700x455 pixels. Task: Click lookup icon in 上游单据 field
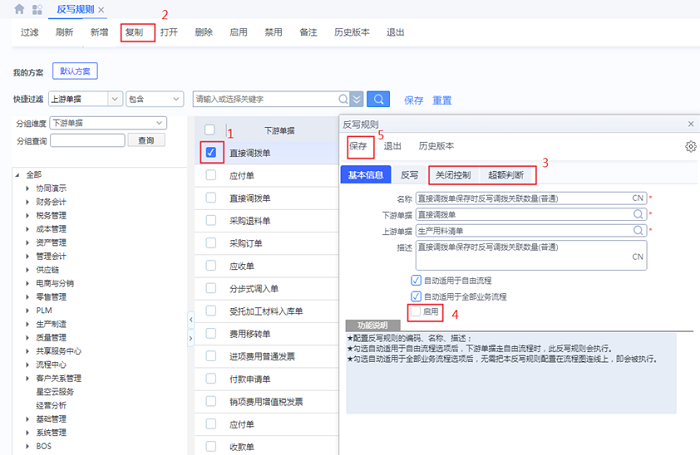(637, 230)
